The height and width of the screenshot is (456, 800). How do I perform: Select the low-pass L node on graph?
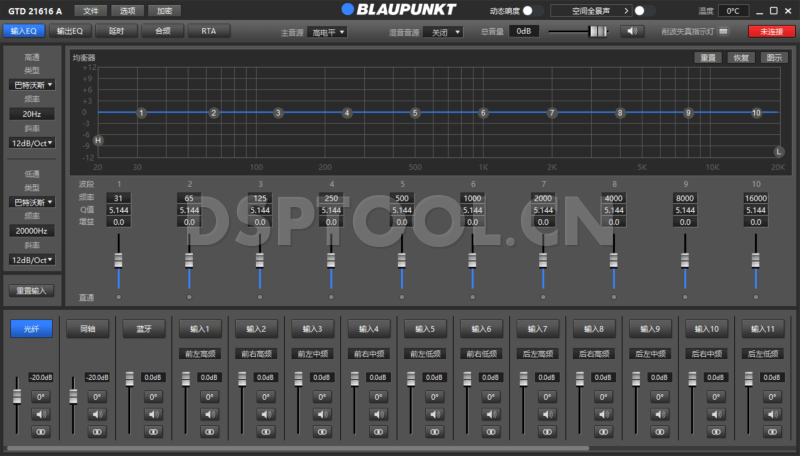[x=779, y=151]
